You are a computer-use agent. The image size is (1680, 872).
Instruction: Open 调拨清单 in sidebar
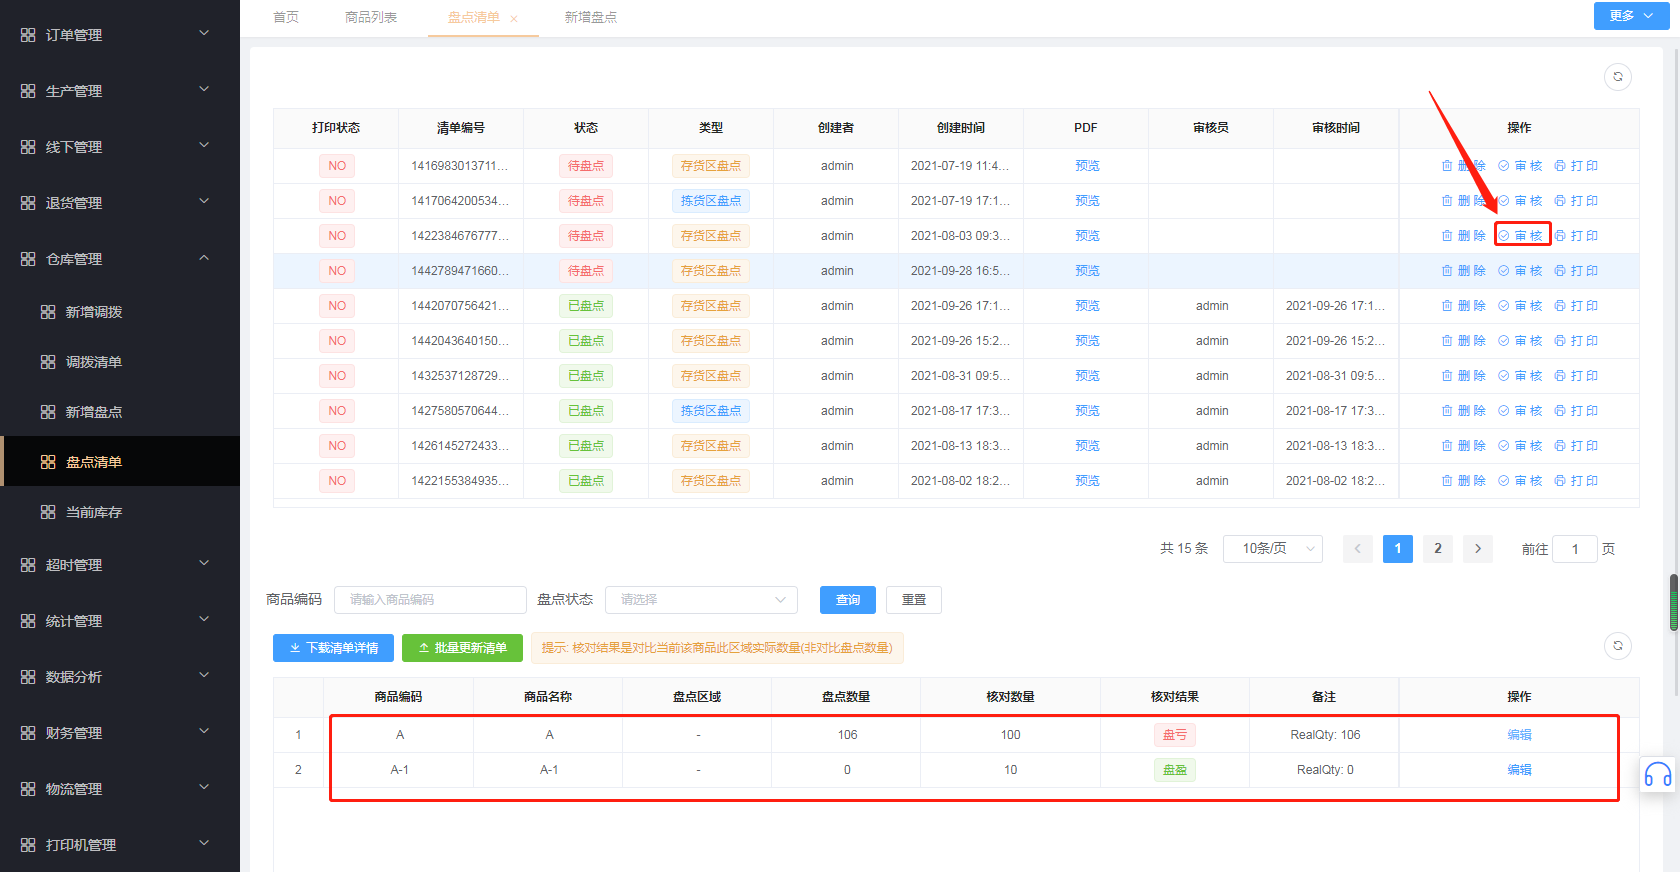tap(120, 362)
